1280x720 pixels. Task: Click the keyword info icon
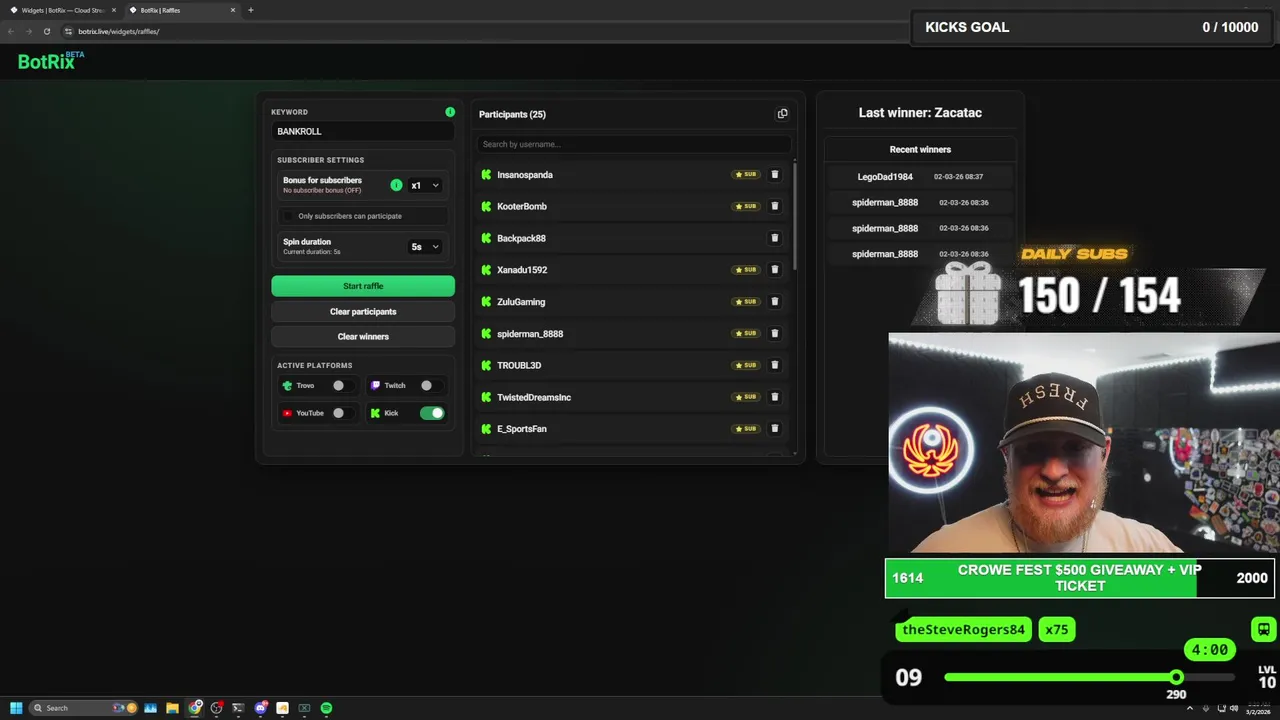pos(450,112)
